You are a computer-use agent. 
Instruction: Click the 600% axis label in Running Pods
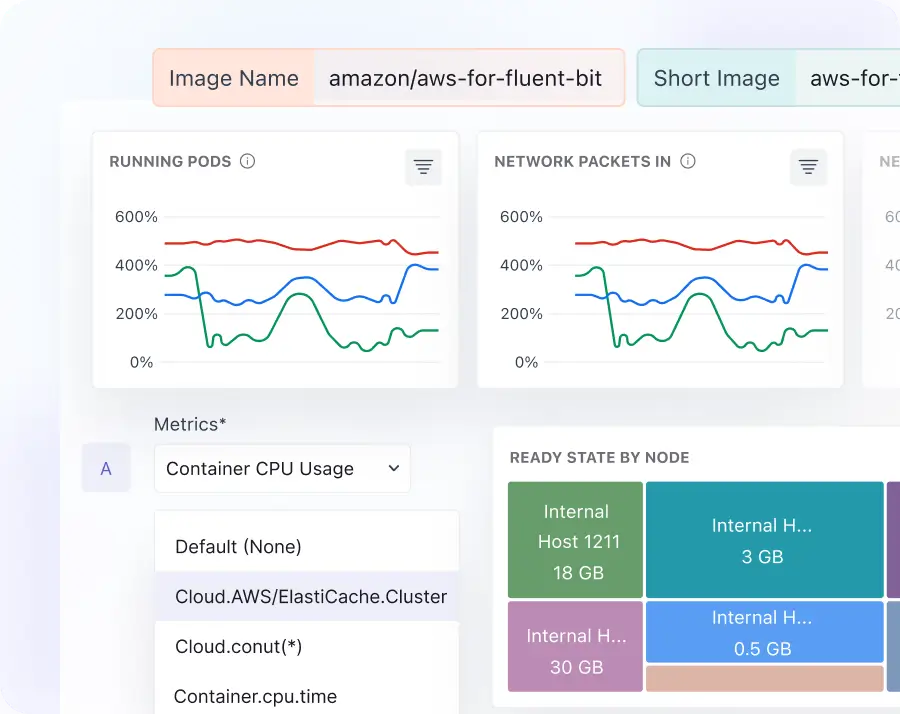coord(136,216)
